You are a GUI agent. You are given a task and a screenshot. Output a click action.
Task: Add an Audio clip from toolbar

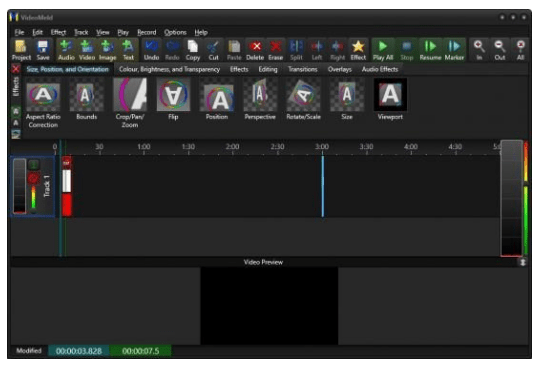click(66, 50)
